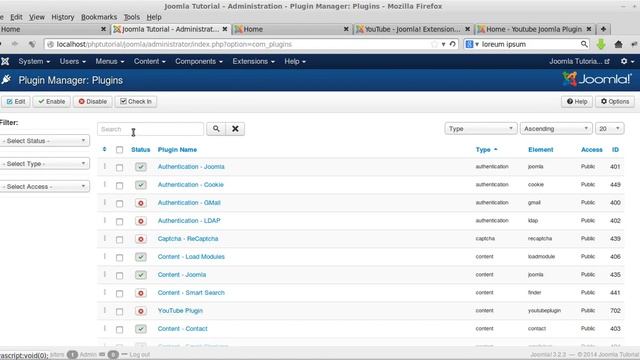Image resolution: width=640 pixels, height=360 pixels.
Task: Open the settings gear menu
Action: 627,61
